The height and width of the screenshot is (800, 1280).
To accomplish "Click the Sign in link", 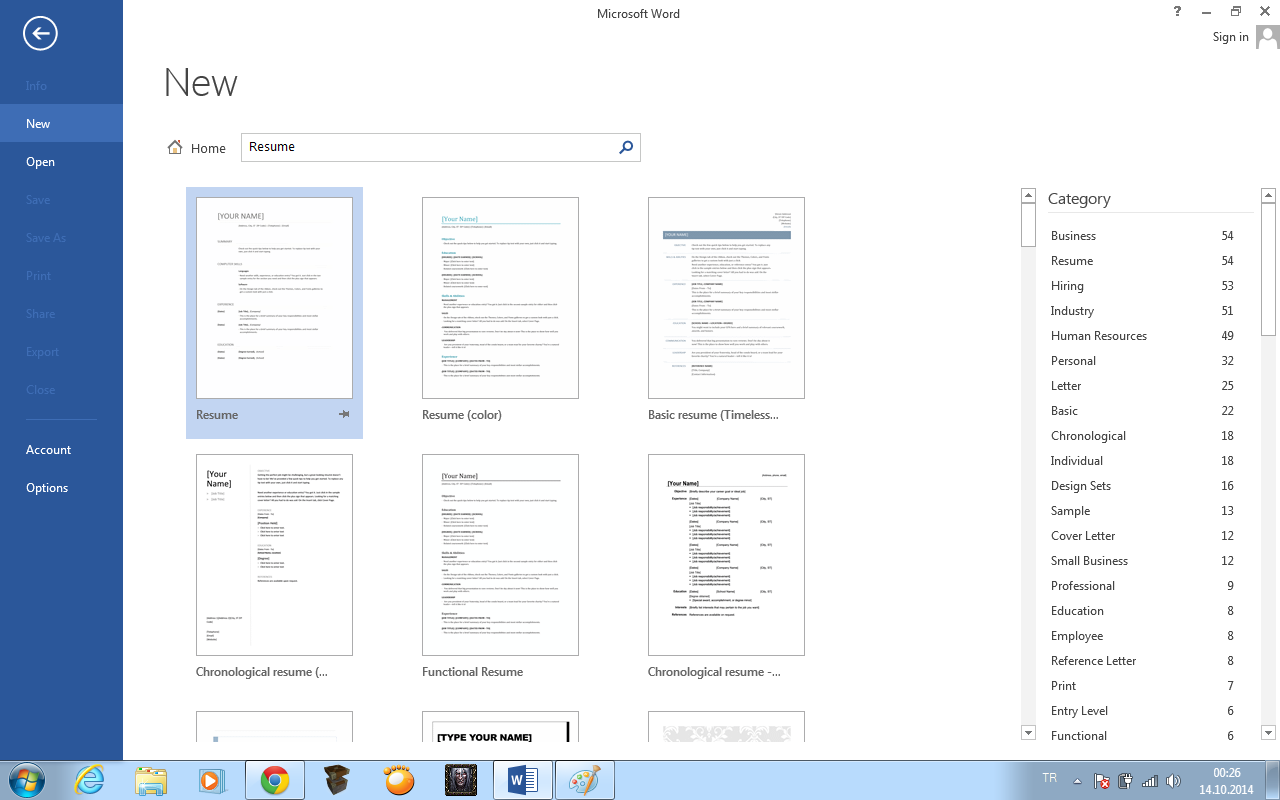I will coord(1230,37).
